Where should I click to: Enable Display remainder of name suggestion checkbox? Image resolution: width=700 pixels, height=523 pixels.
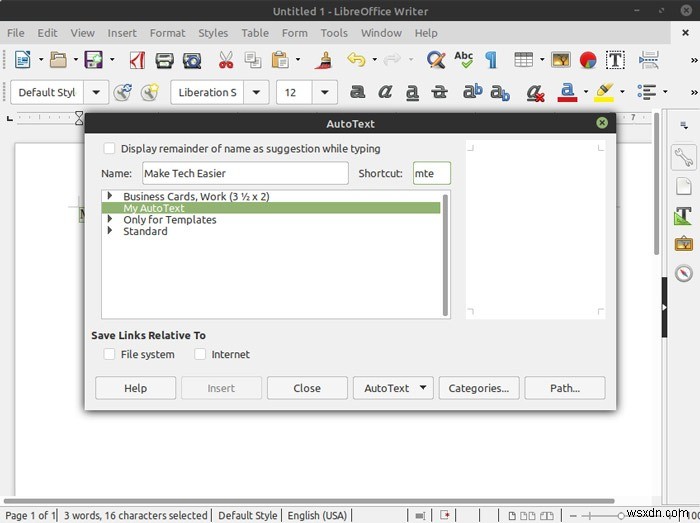(109, 149)
